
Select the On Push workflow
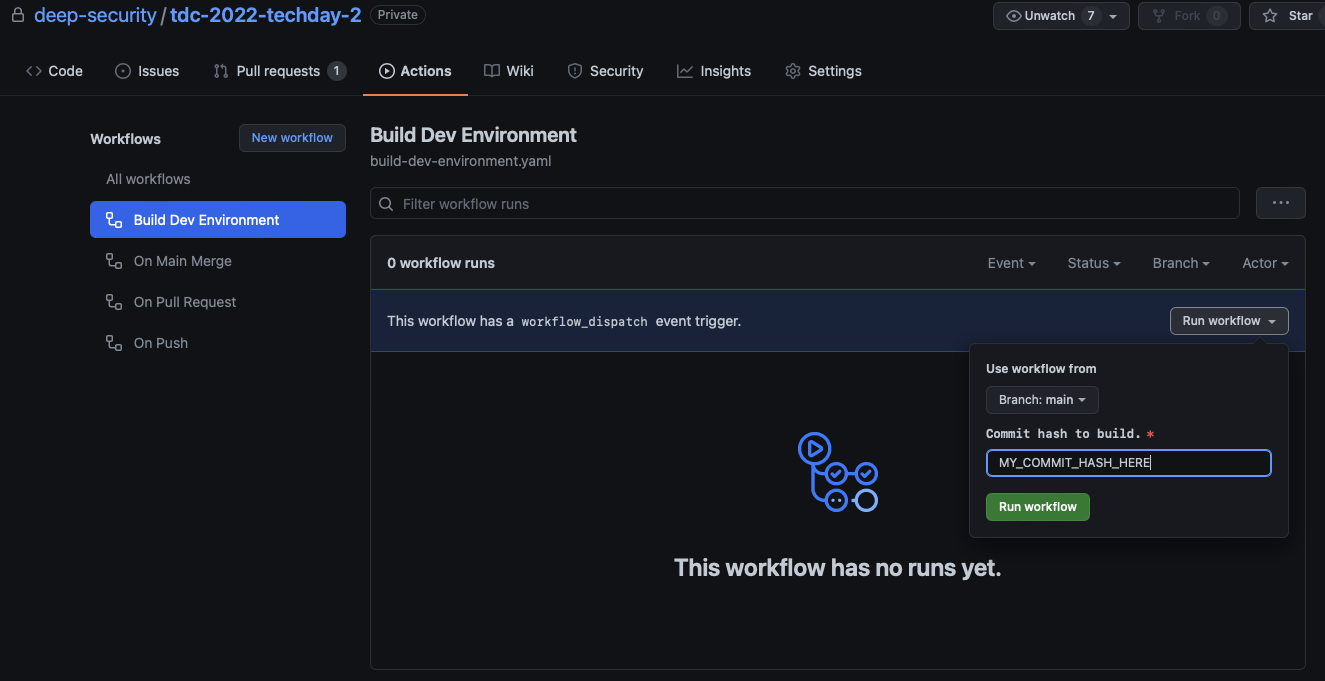pyautogui.click(x=218, y=343)
